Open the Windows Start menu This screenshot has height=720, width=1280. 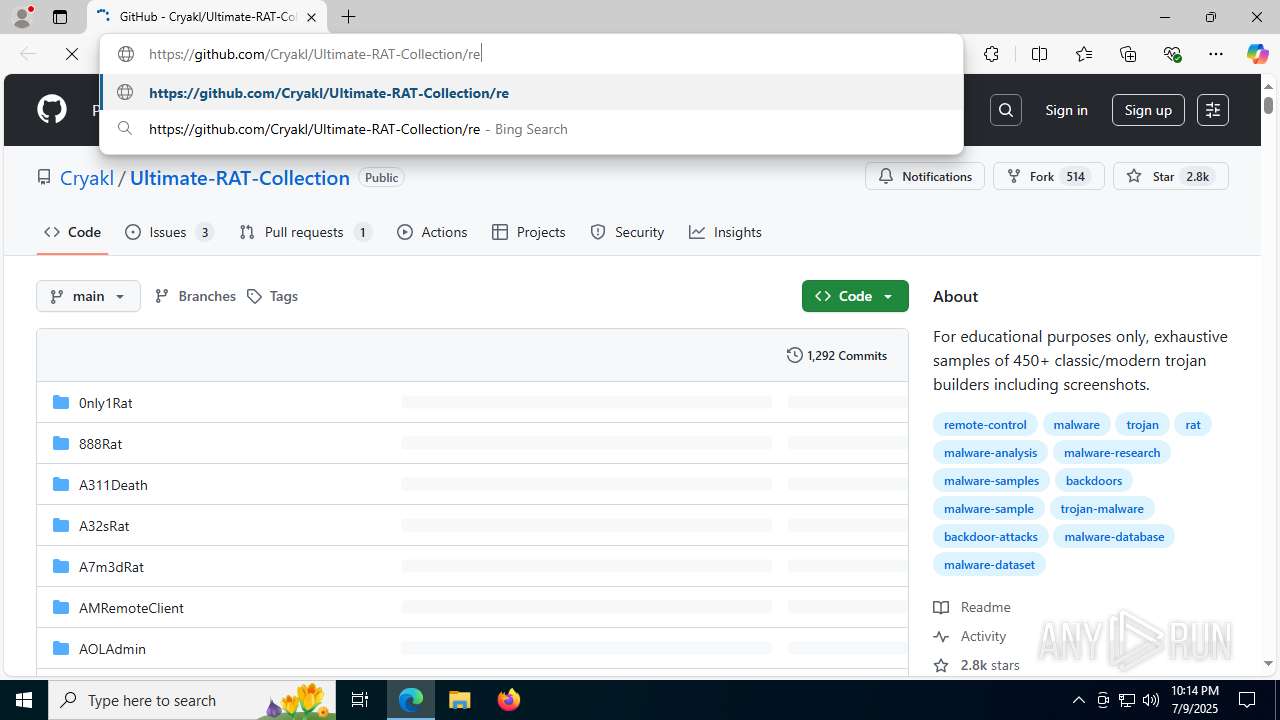click(x=24, y=700)
